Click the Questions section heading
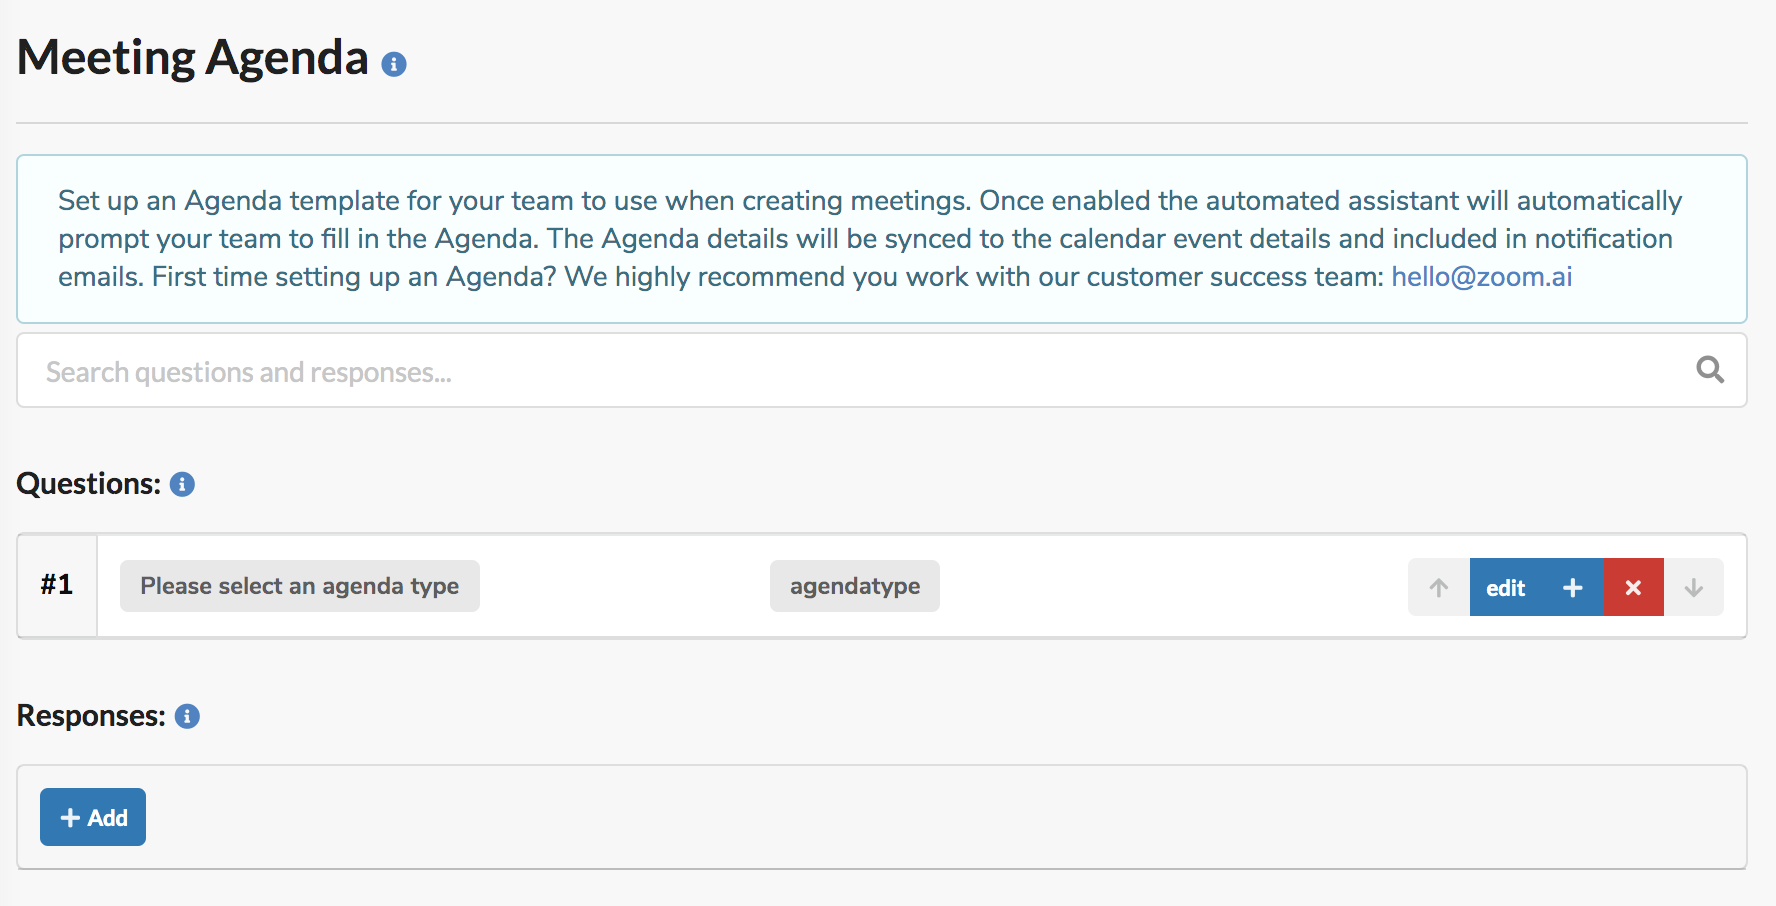 (89, 484)
